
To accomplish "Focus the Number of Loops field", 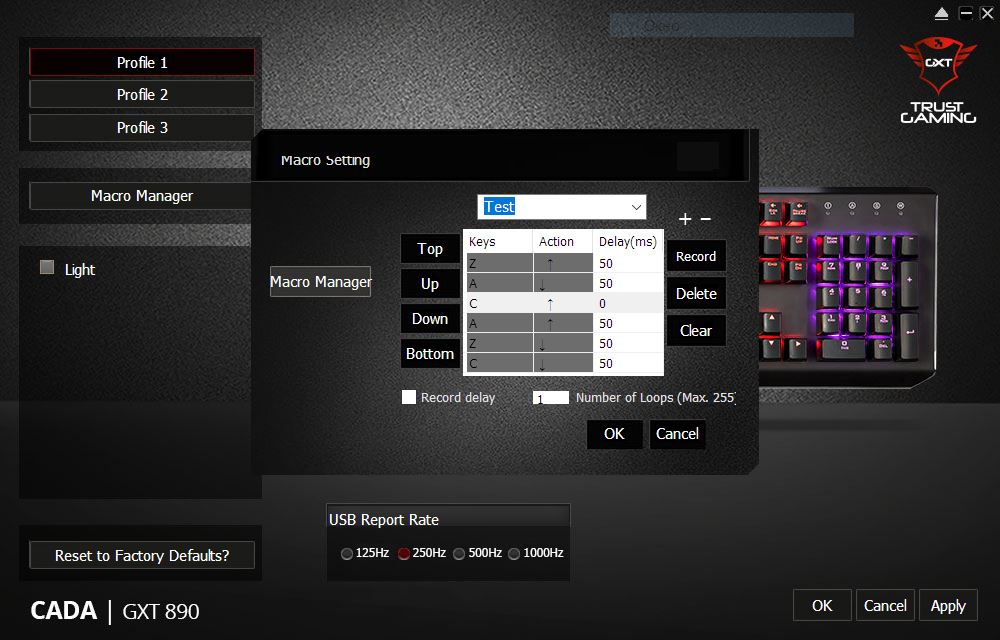I will tap(550, 398).
